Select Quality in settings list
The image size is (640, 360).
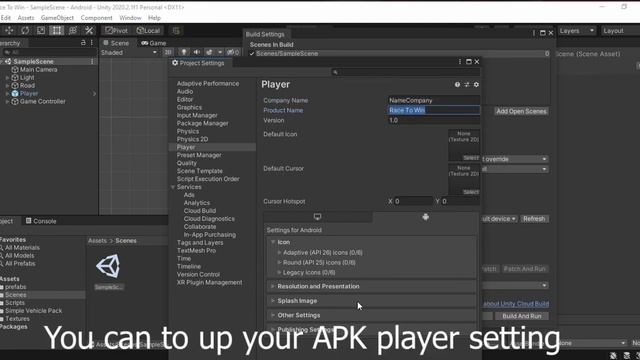tap(187, 163)
